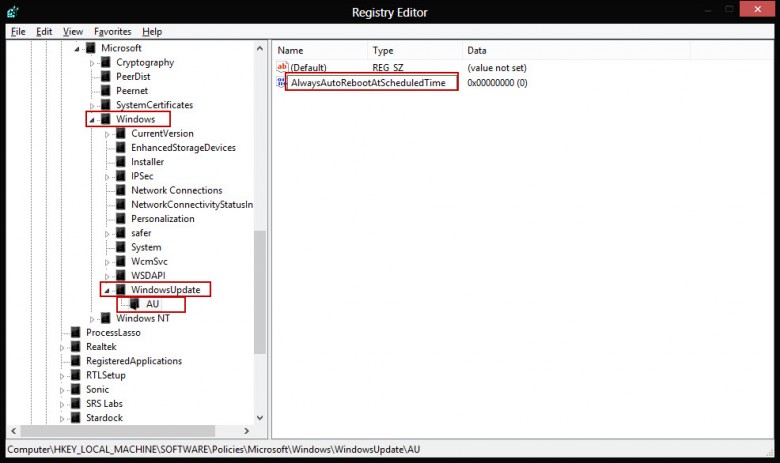Click the REG_SZ type cell
This screenshot has height=463, width=780.
pyautogui.click(x=388, y=68)
